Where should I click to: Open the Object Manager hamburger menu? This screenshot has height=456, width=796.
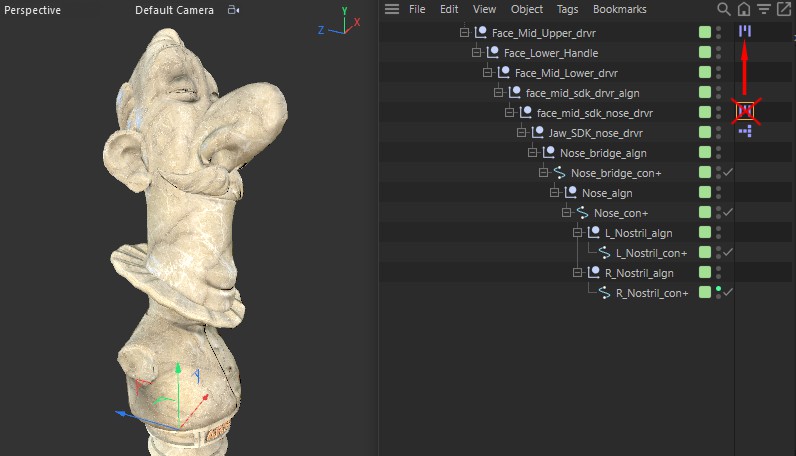(392, 9)
